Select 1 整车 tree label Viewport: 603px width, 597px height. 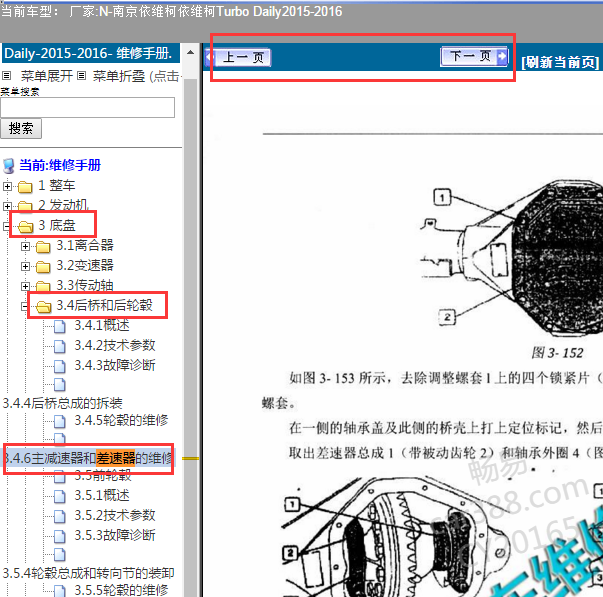(57, 186)
